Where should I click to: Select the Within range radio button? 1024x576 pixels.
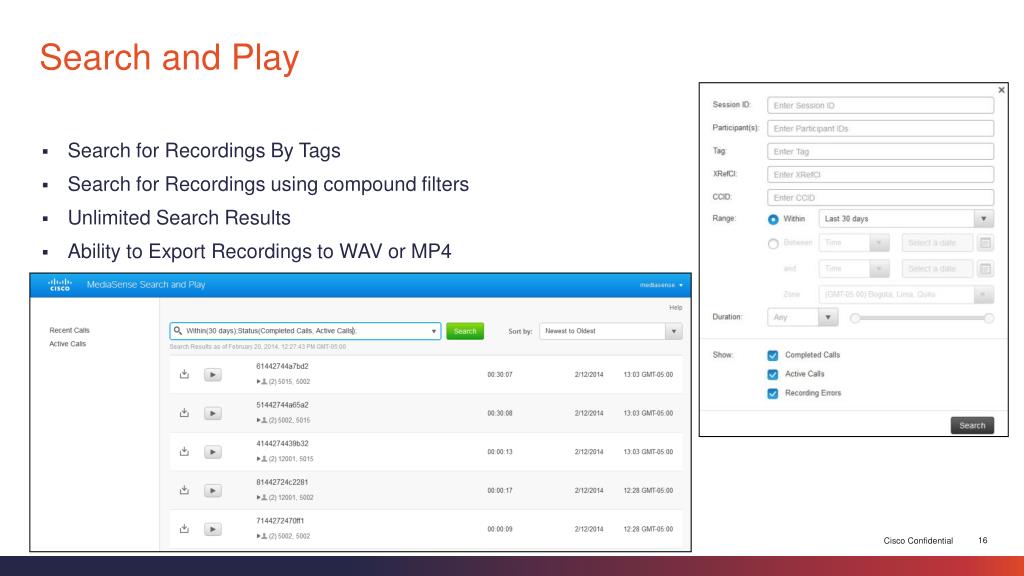tap(773, 219)
